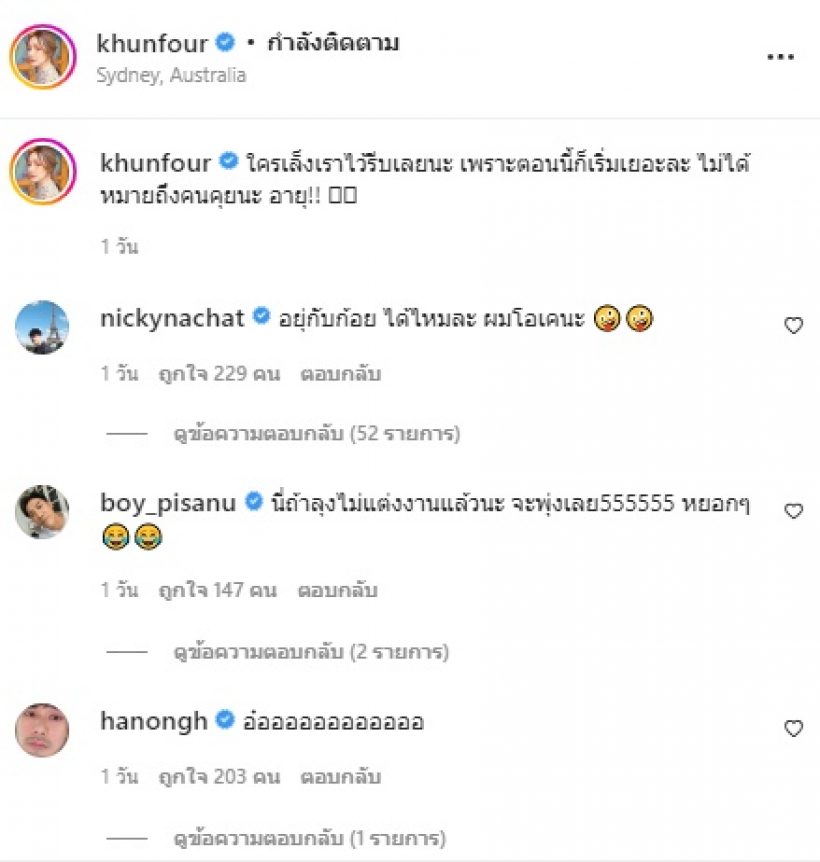Click the hanongh username link

154,721
